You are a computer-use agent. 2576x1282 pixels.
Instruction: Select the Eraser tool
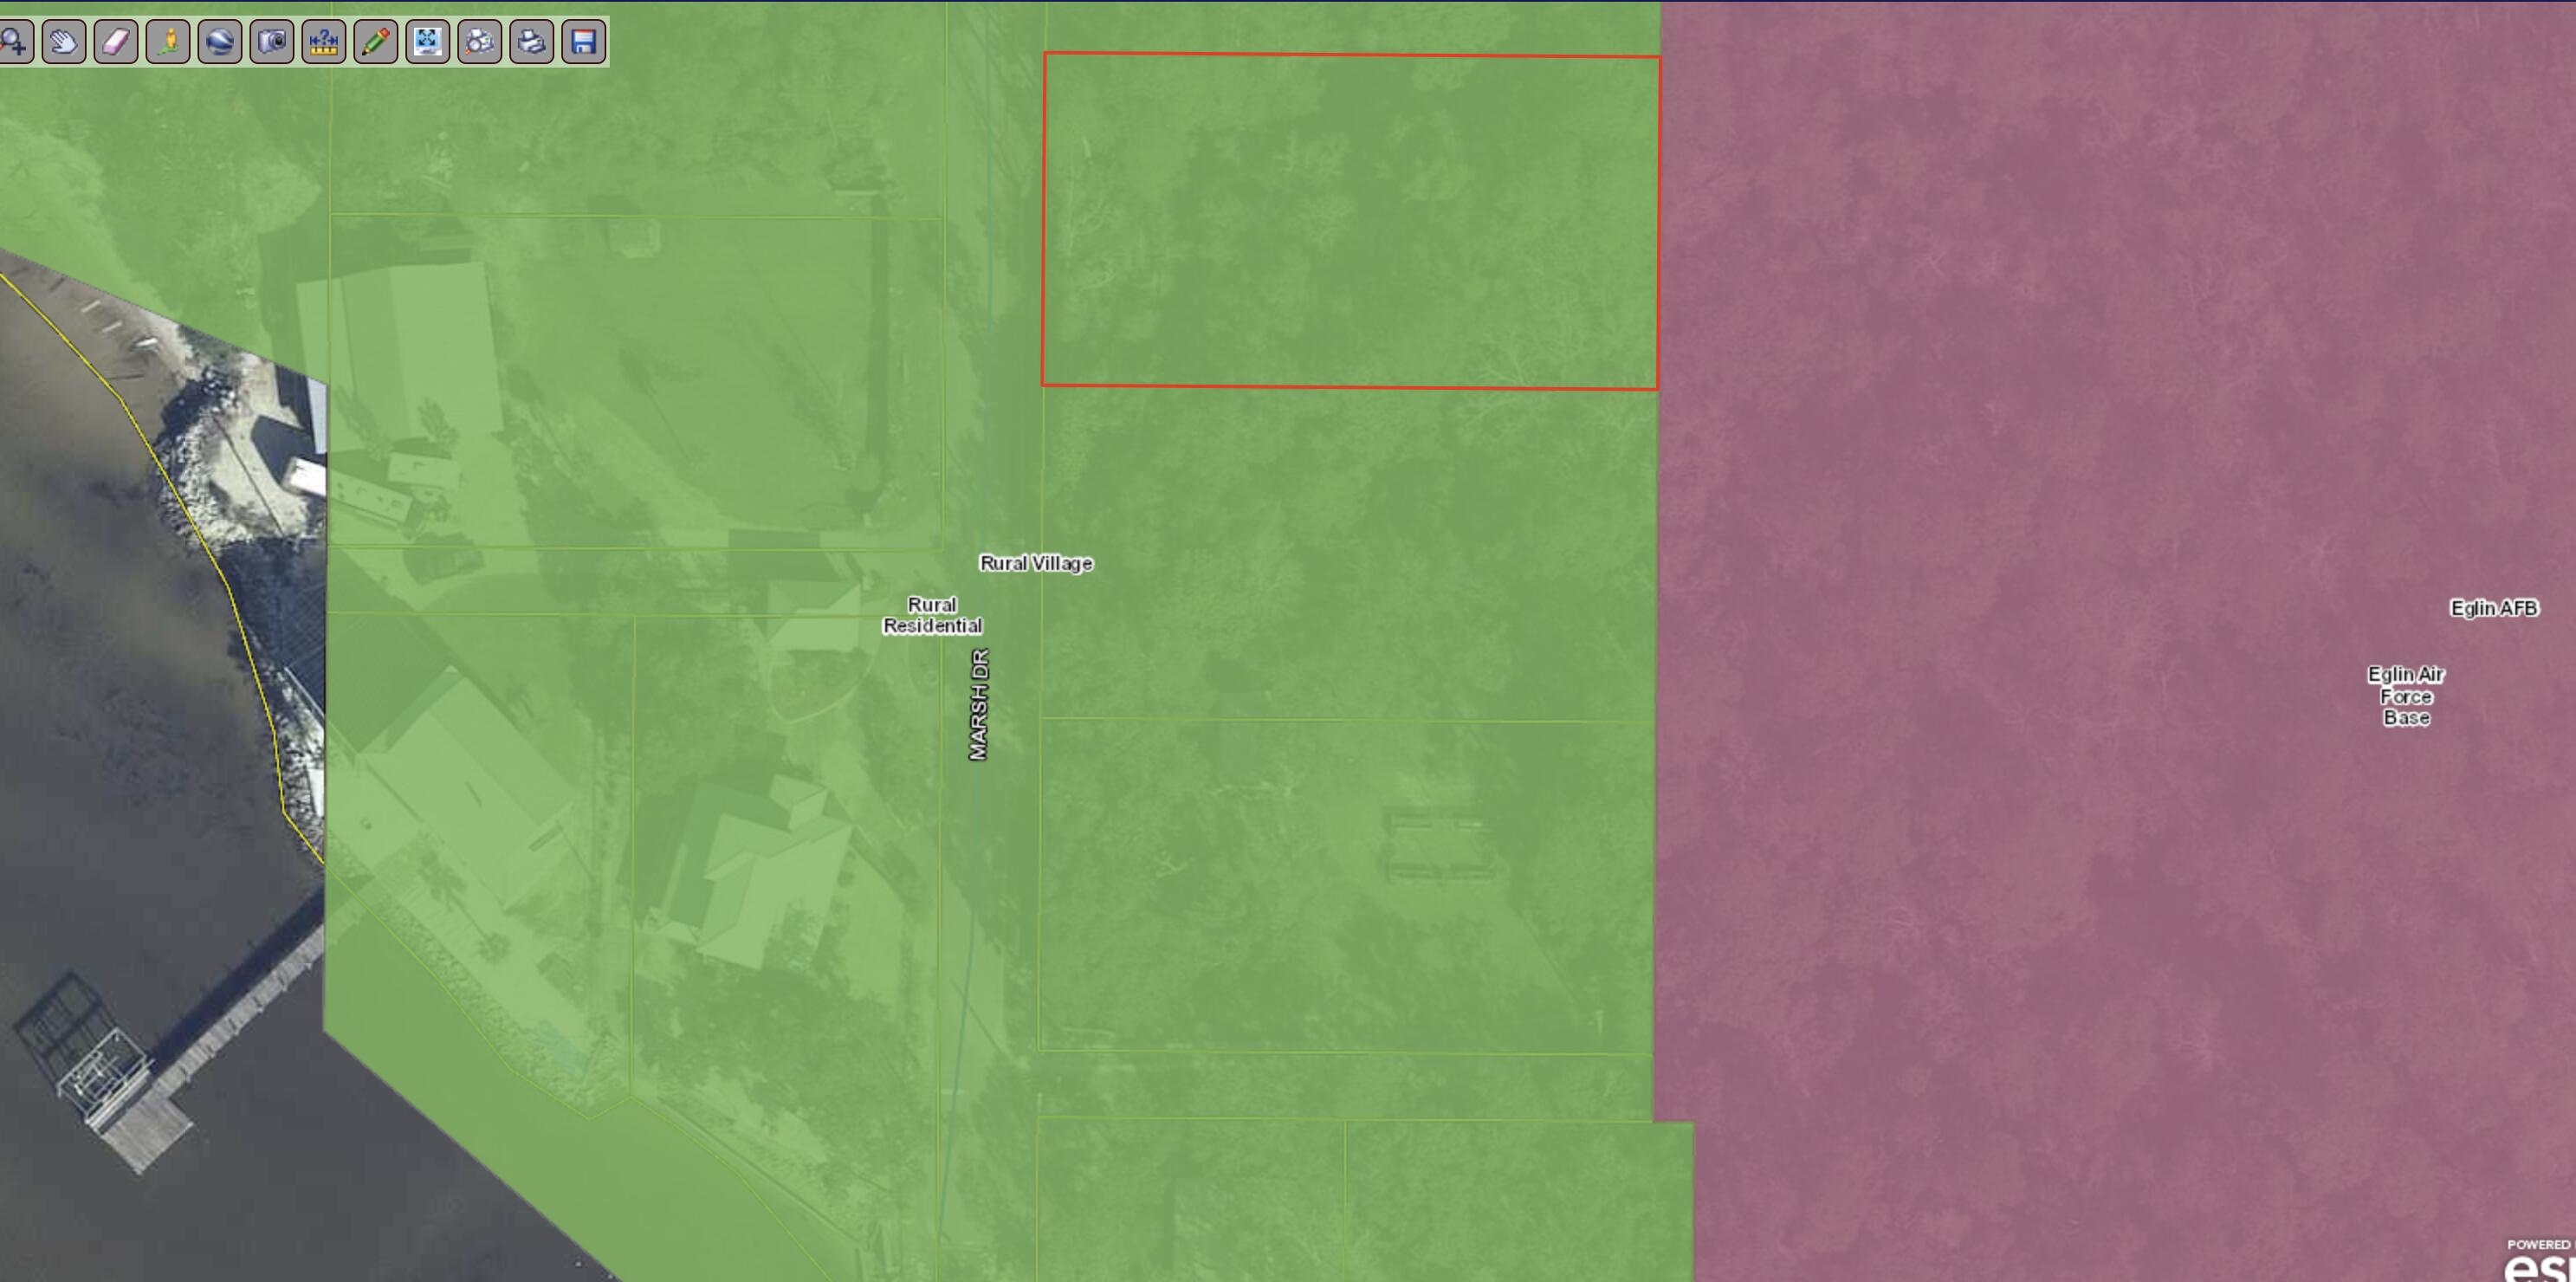116,42
